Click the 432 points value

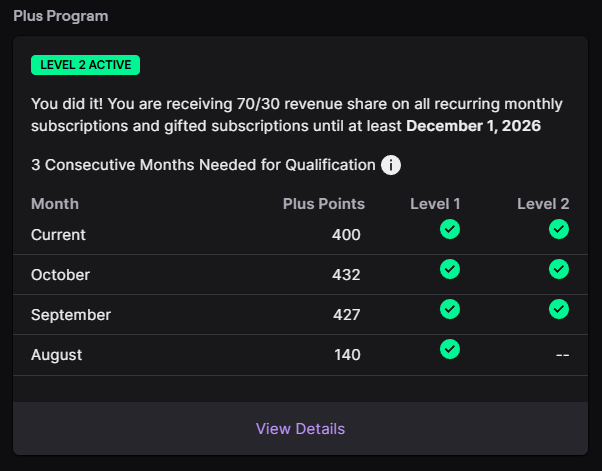pyautogui.click(x=346, y=275)
